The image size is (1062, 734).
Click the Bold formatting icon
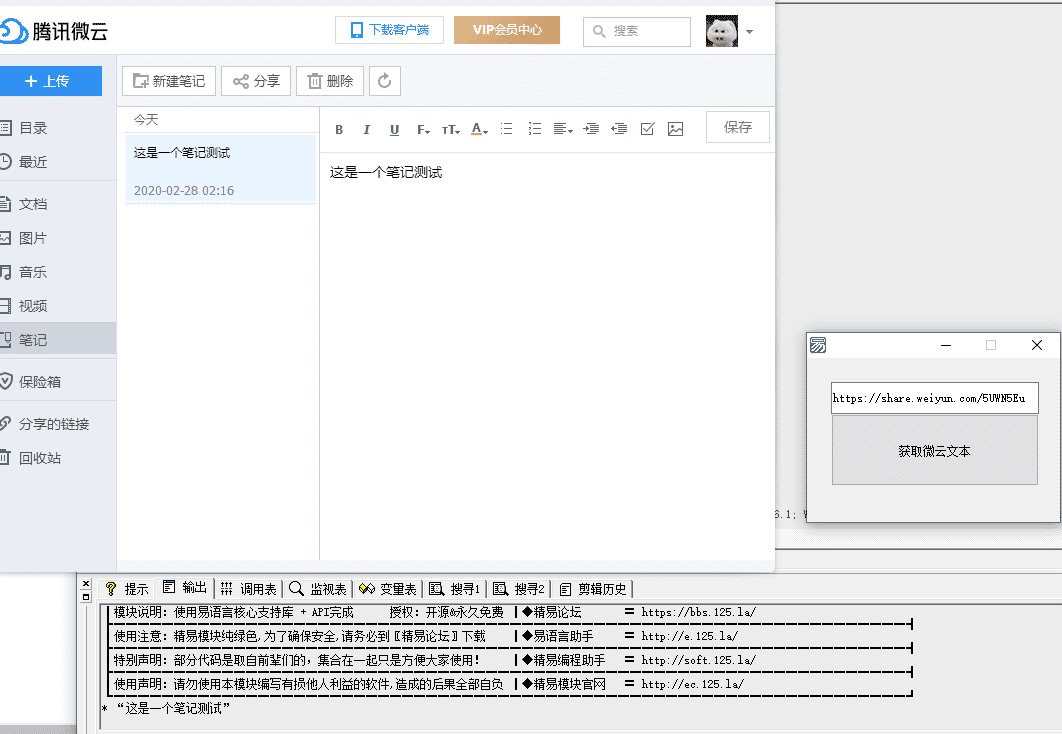339,129
